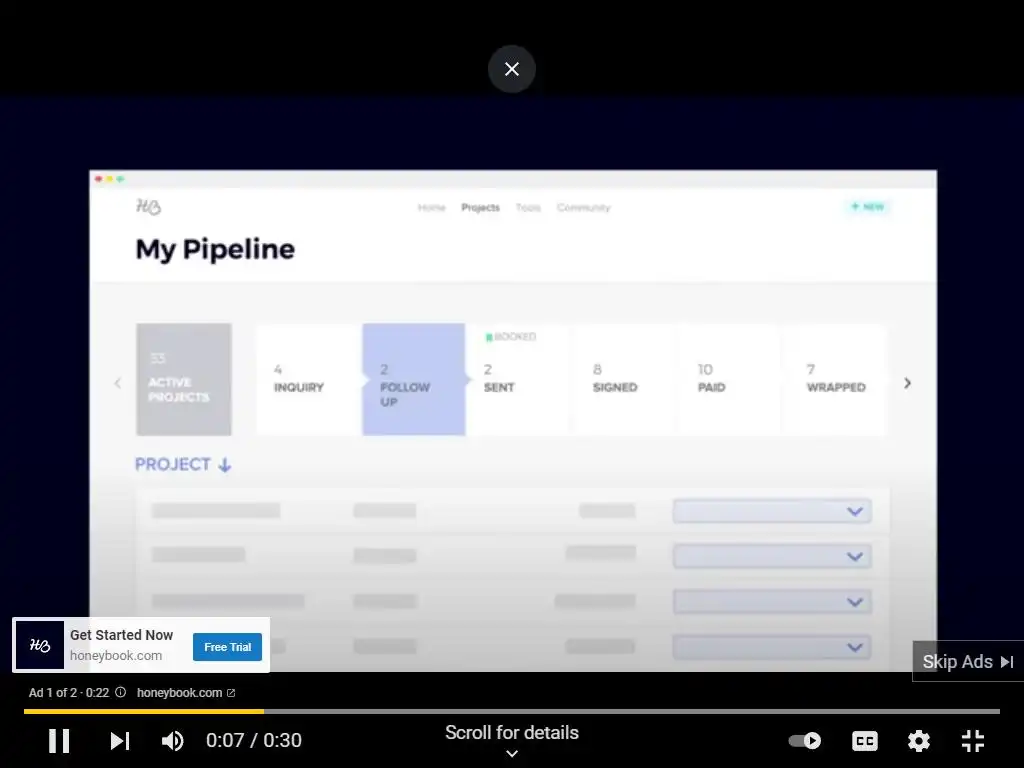Screen dimensions: 1024x768
Task: Open the third project row dropdown
Action: click(772, 601)
